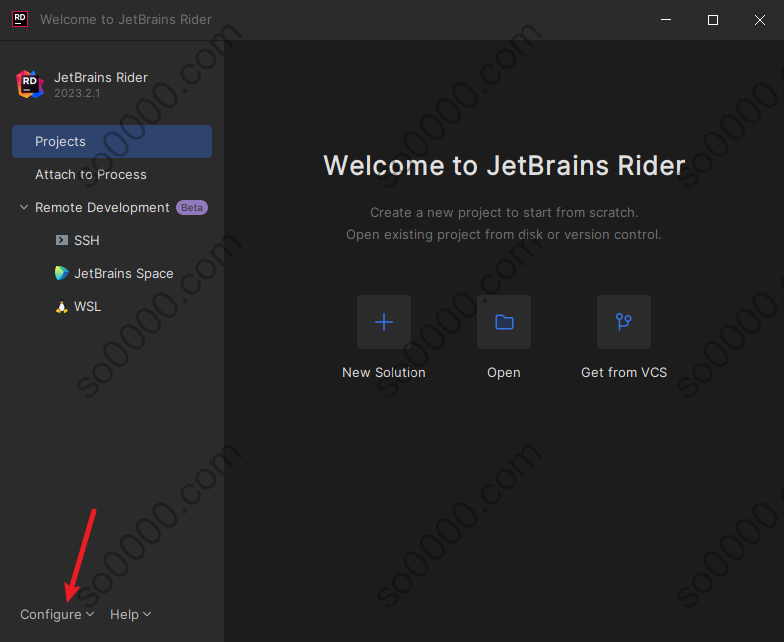Viewport: 784px width, 642px height.
Task: Open the JetBrains Space option
Action: 112,274
